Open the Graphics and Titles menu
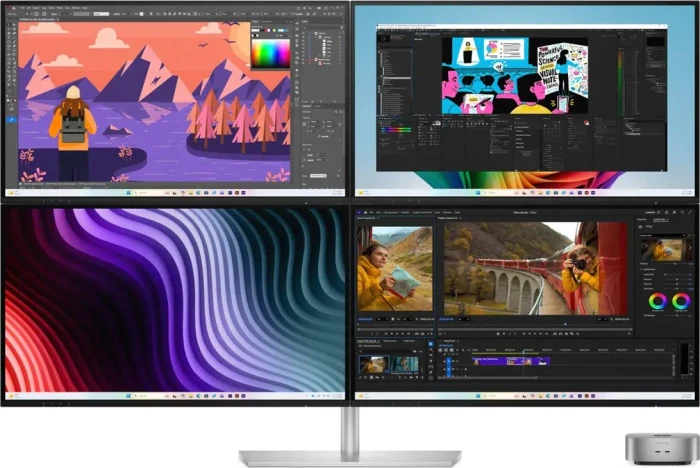This screenshot has width=700, height=468. (x=422, y=212)
